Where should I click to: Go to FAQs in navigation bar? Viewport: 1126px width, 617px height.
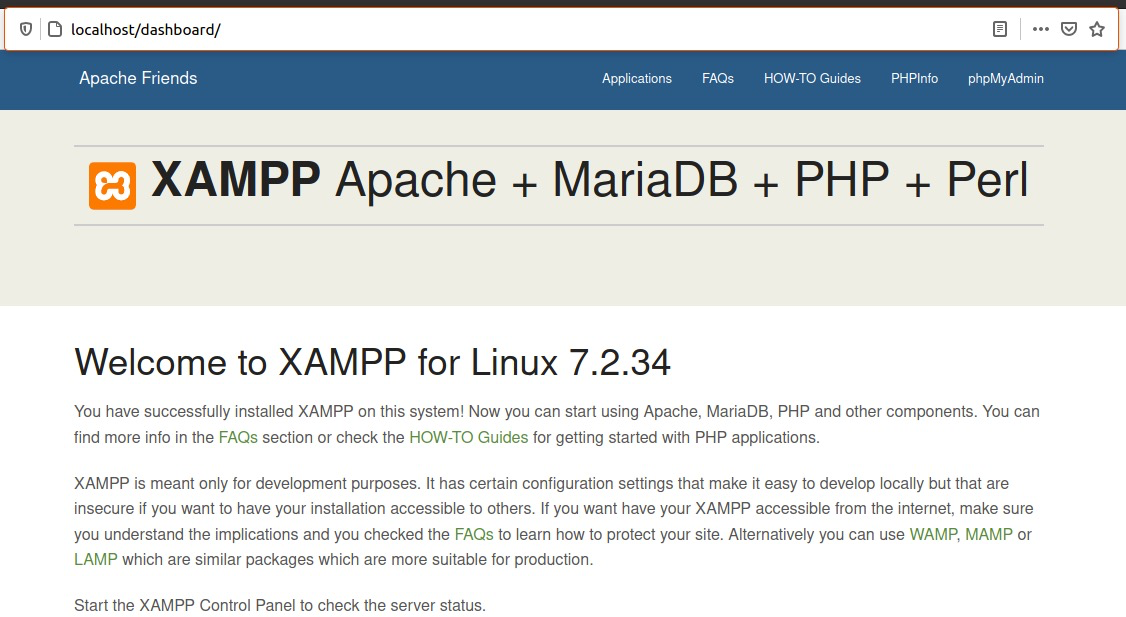pyautogui.click(x=717, y=79)
